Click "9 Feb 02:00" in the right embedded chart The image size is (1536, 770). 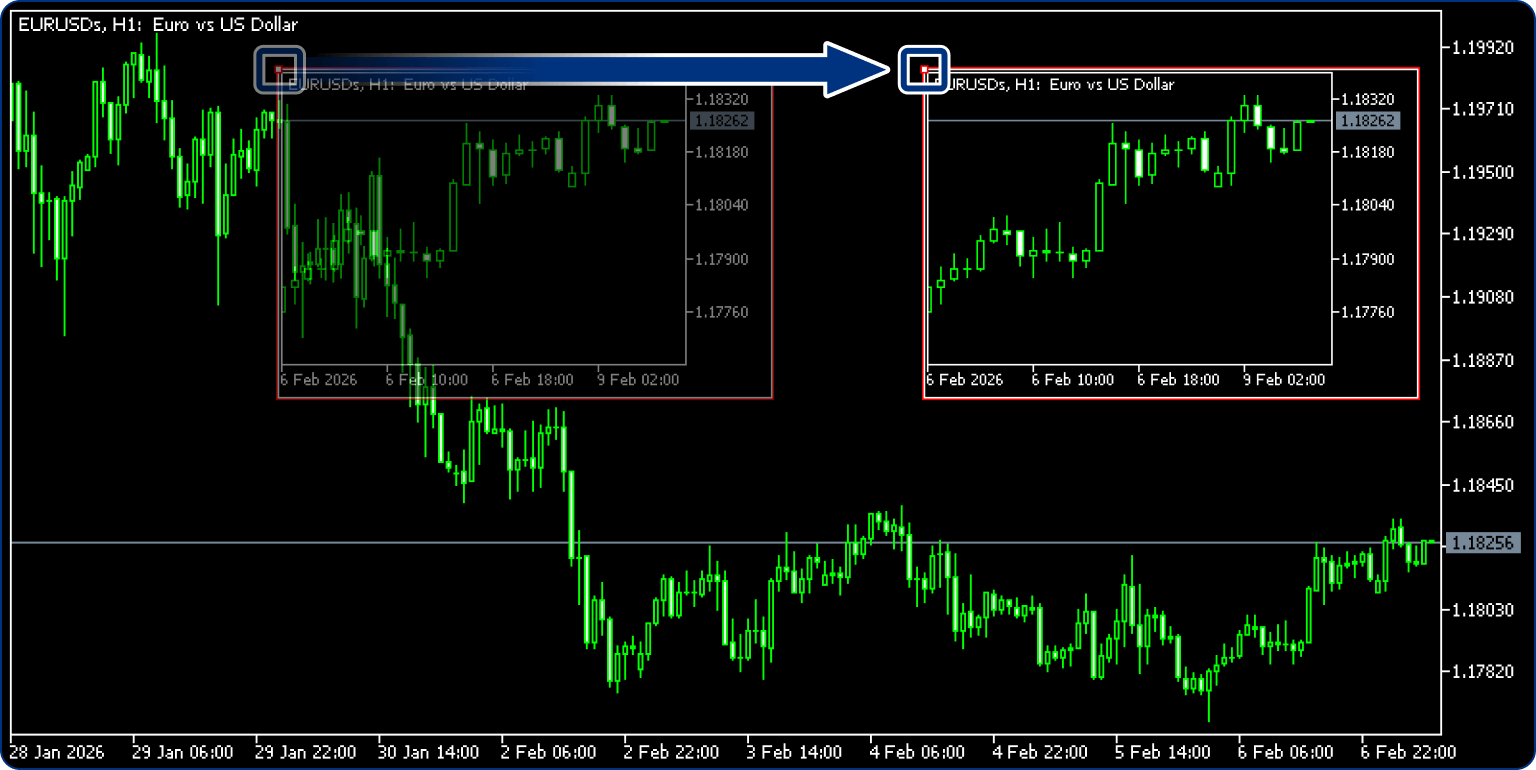click(x=1284, y=380)
